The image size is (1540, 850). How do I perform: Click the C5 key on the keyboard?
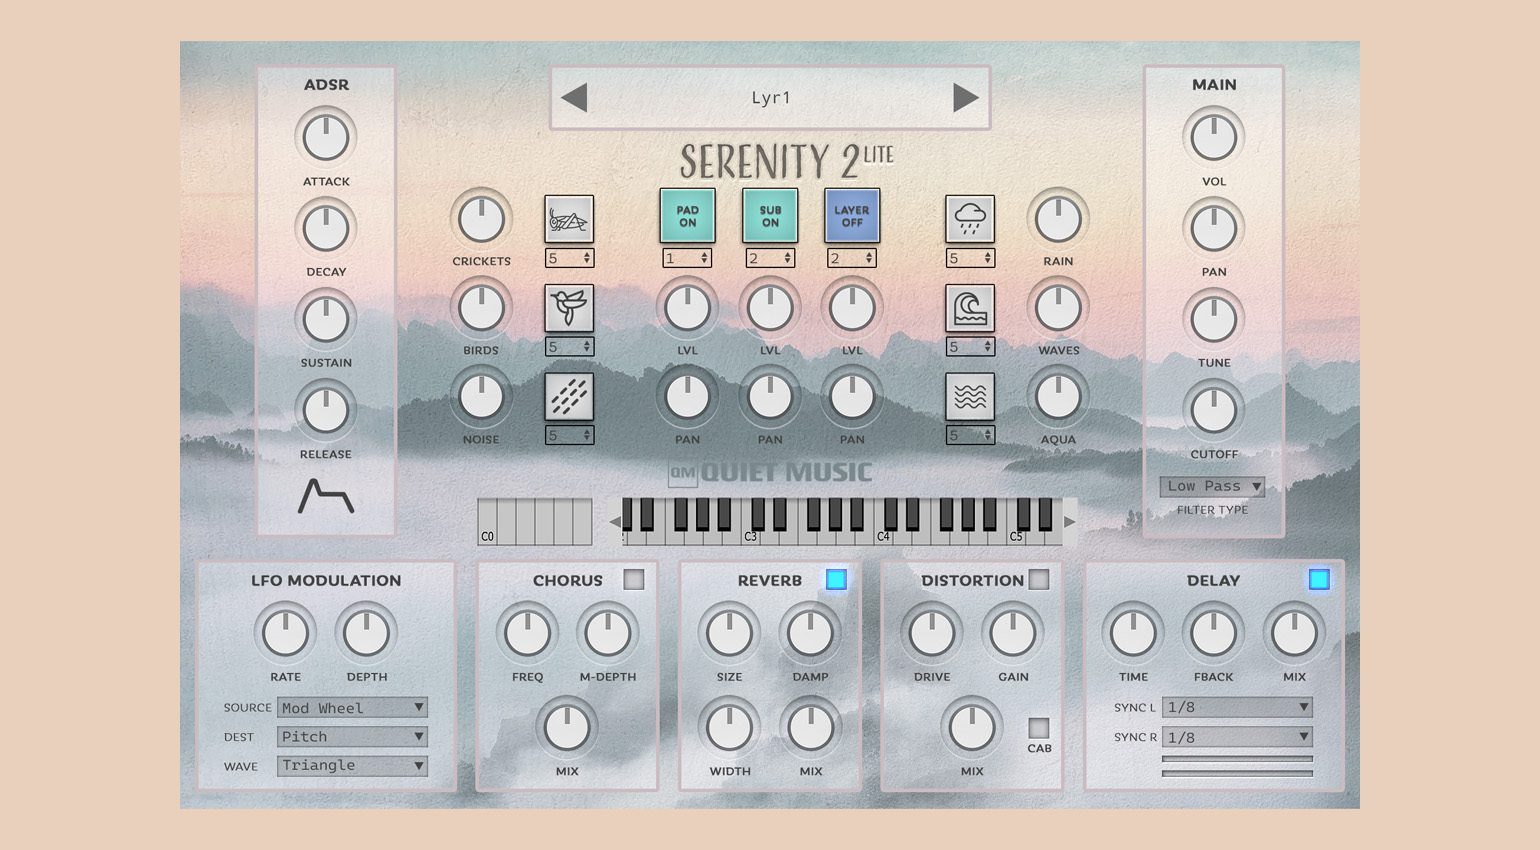tap(1016, 536)
